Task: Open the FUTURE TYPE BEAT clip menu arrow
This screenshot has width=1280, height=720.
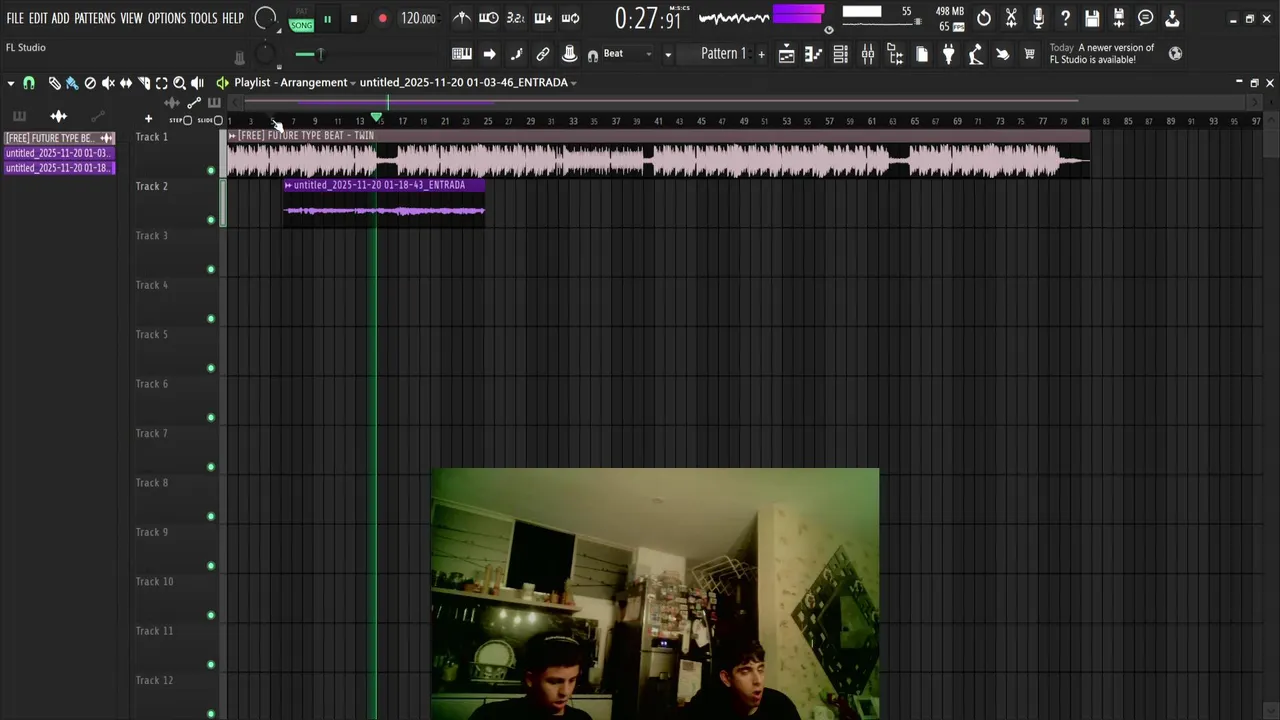Action: 233,136
